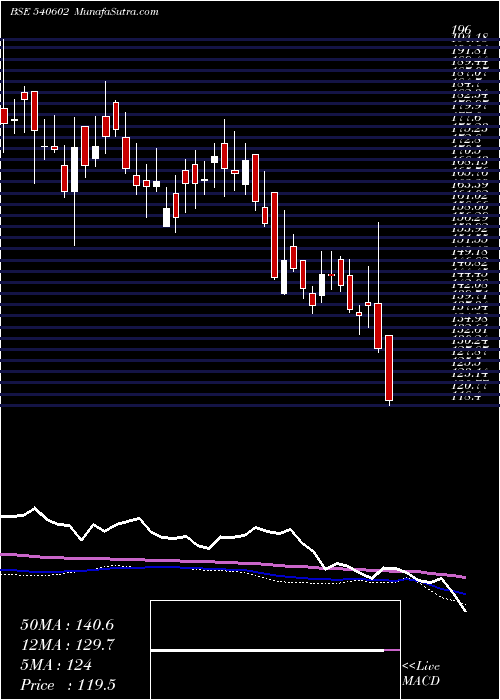Select the 12MA : 129.7 readout
Viewport: 500px width, 700px height.
[x=67, y=645]
